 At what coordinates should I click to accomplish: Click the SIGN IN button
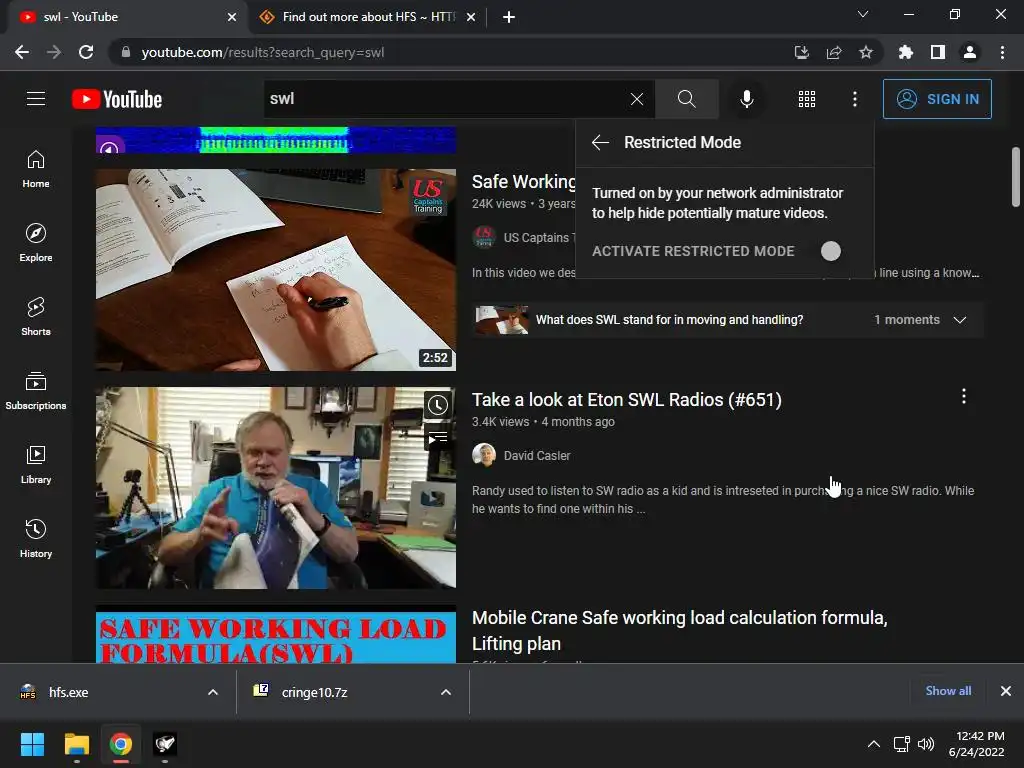pyautogui.click(x=937, y=99)
